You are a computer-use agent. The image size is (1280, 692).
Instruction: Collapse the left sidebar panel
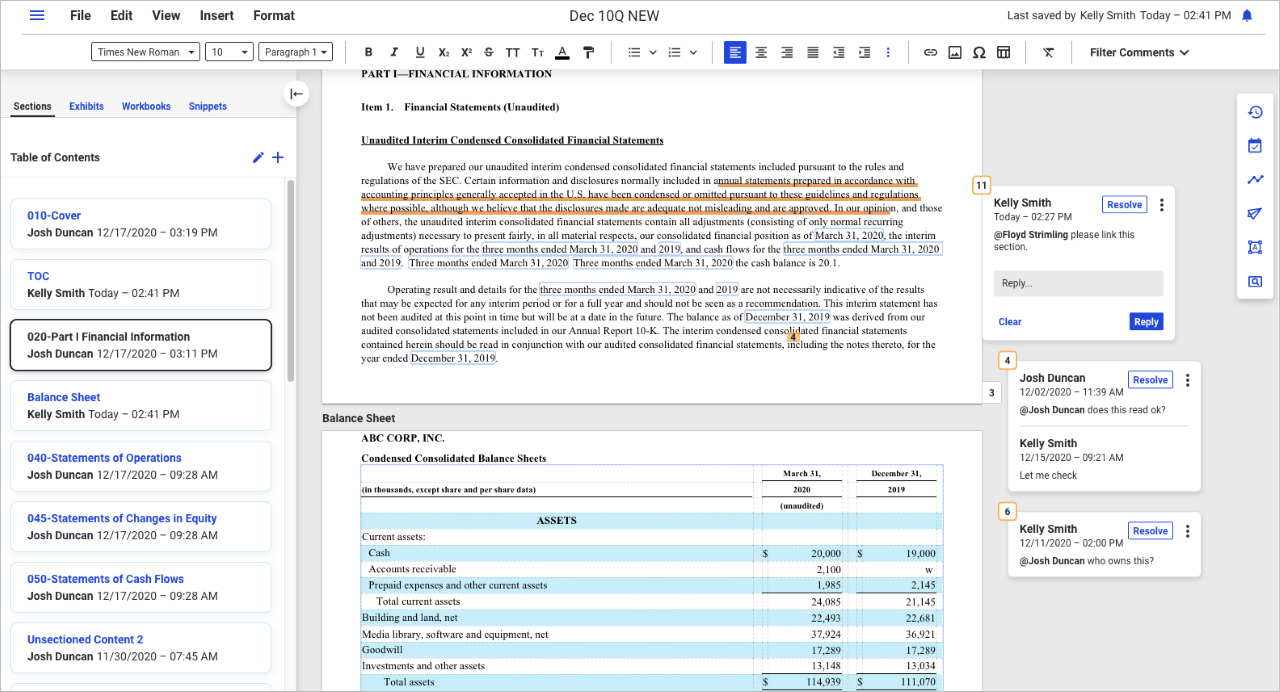[297, 94]
